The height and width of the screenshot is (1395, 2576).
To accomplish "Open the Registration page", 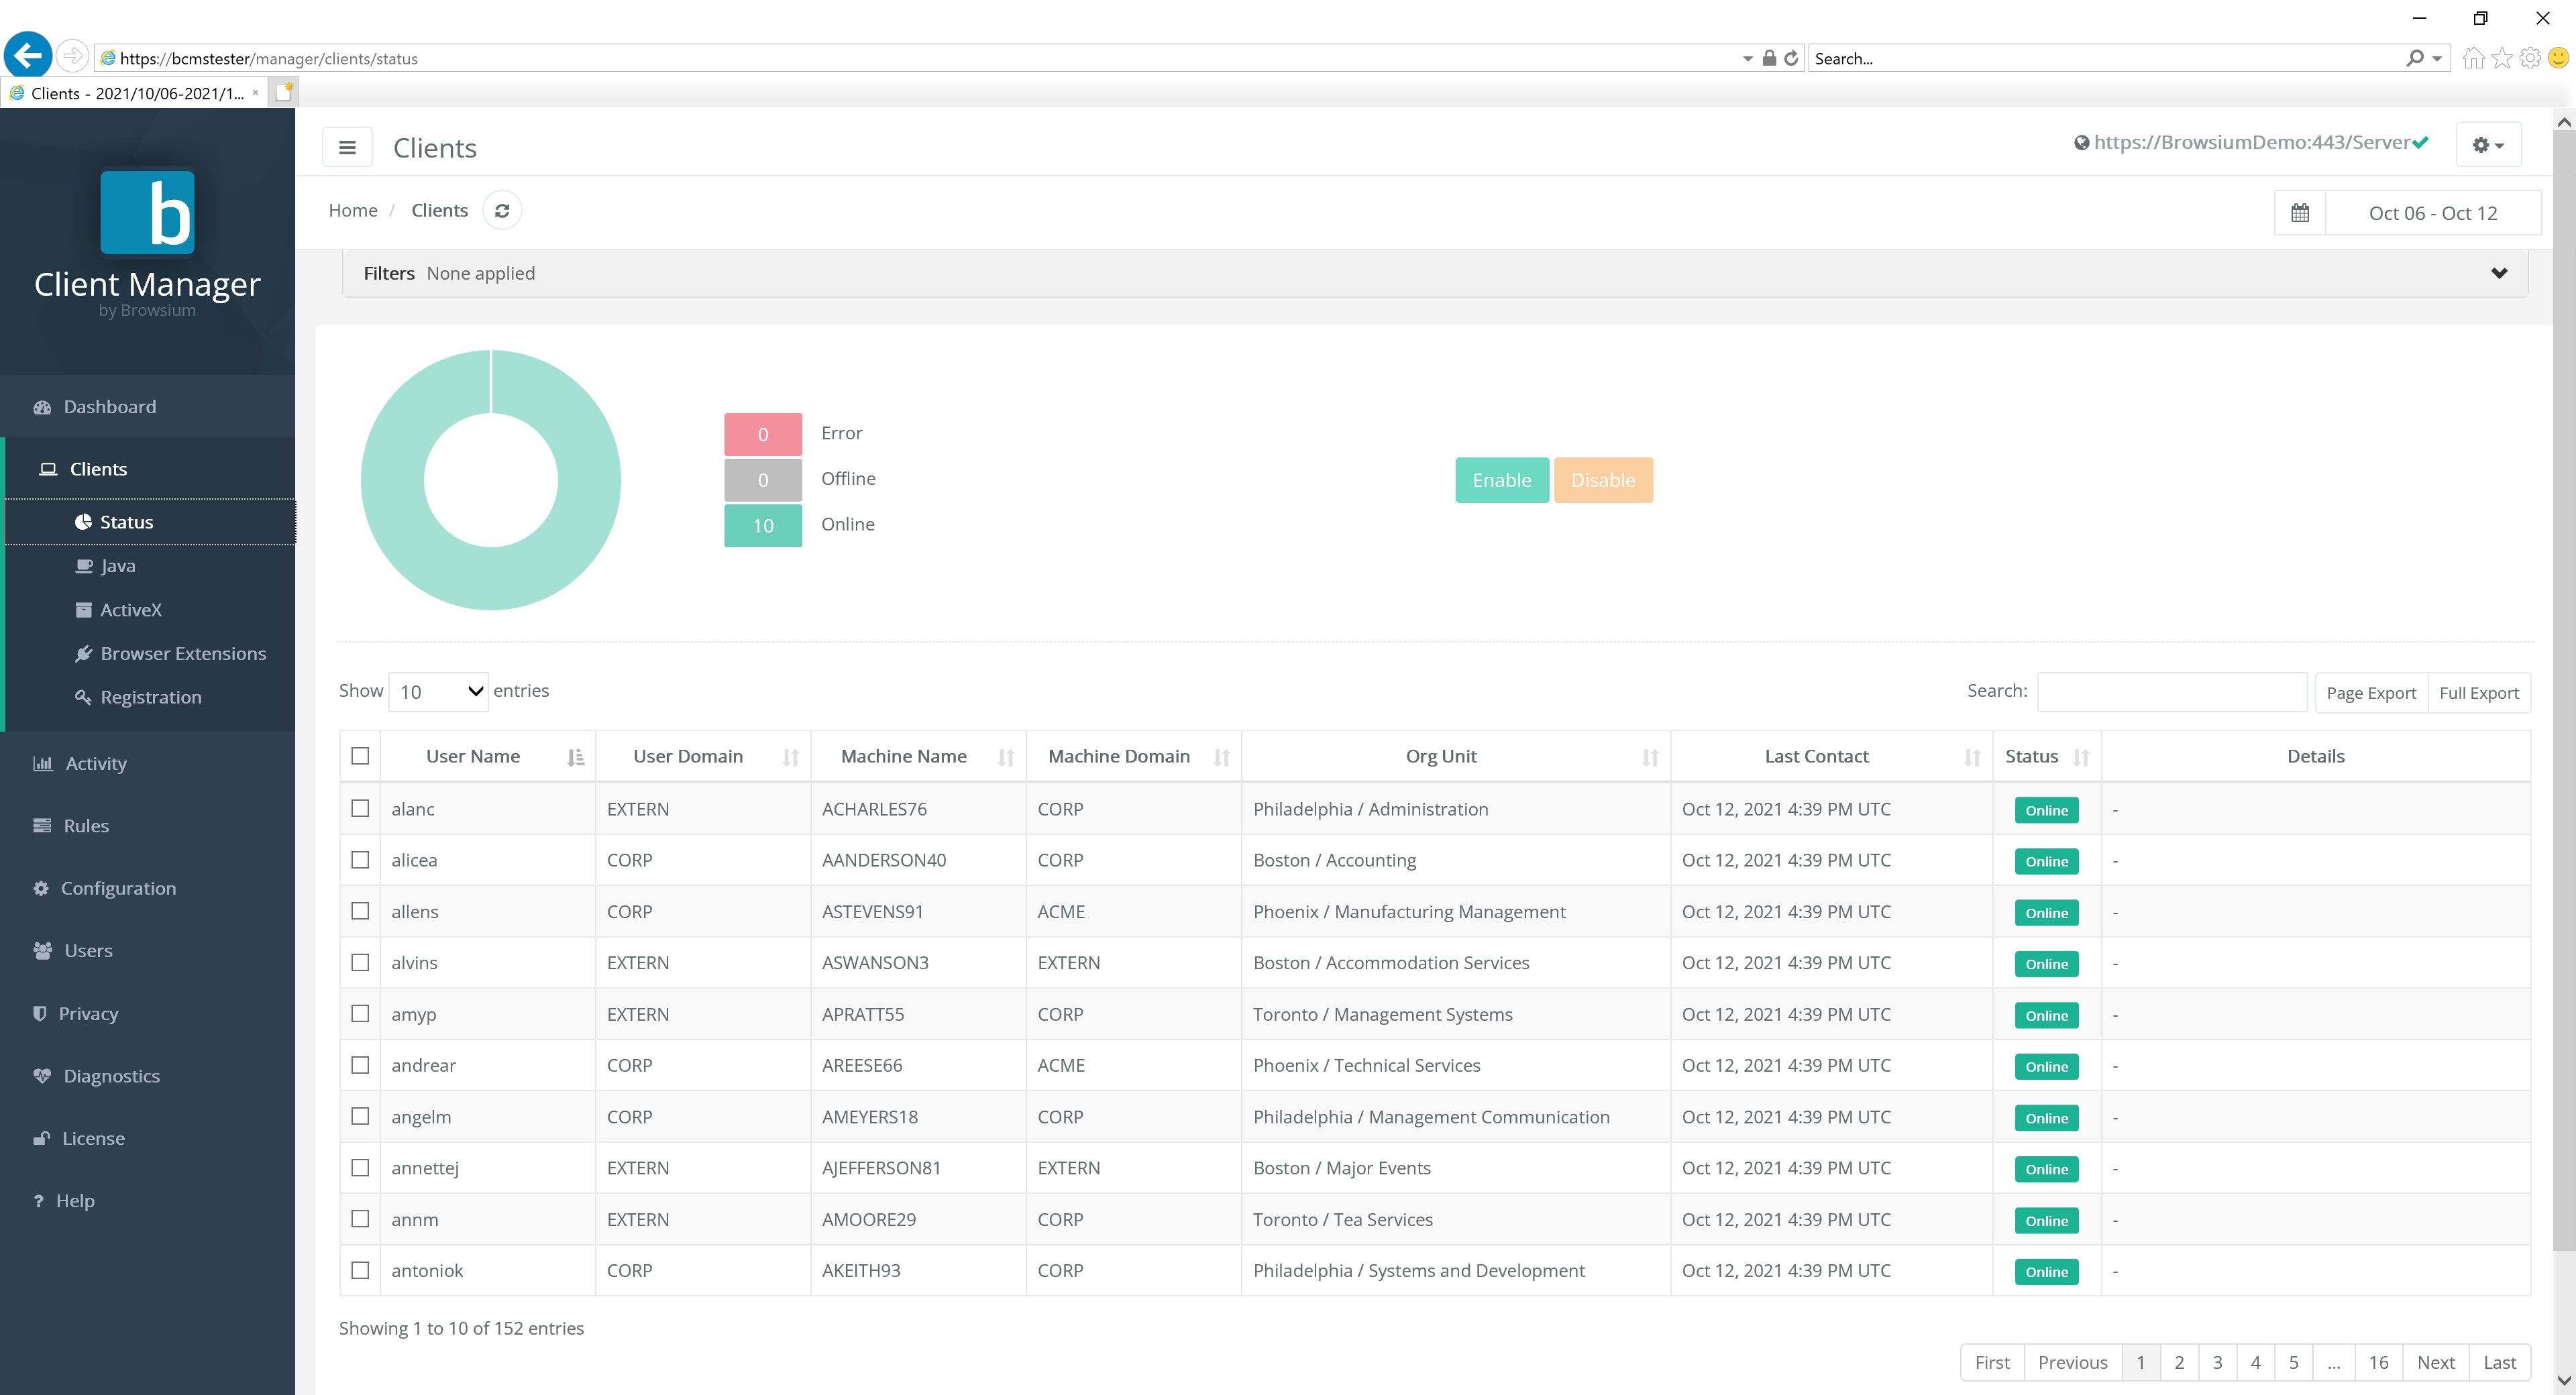I will tap(150, 697).
